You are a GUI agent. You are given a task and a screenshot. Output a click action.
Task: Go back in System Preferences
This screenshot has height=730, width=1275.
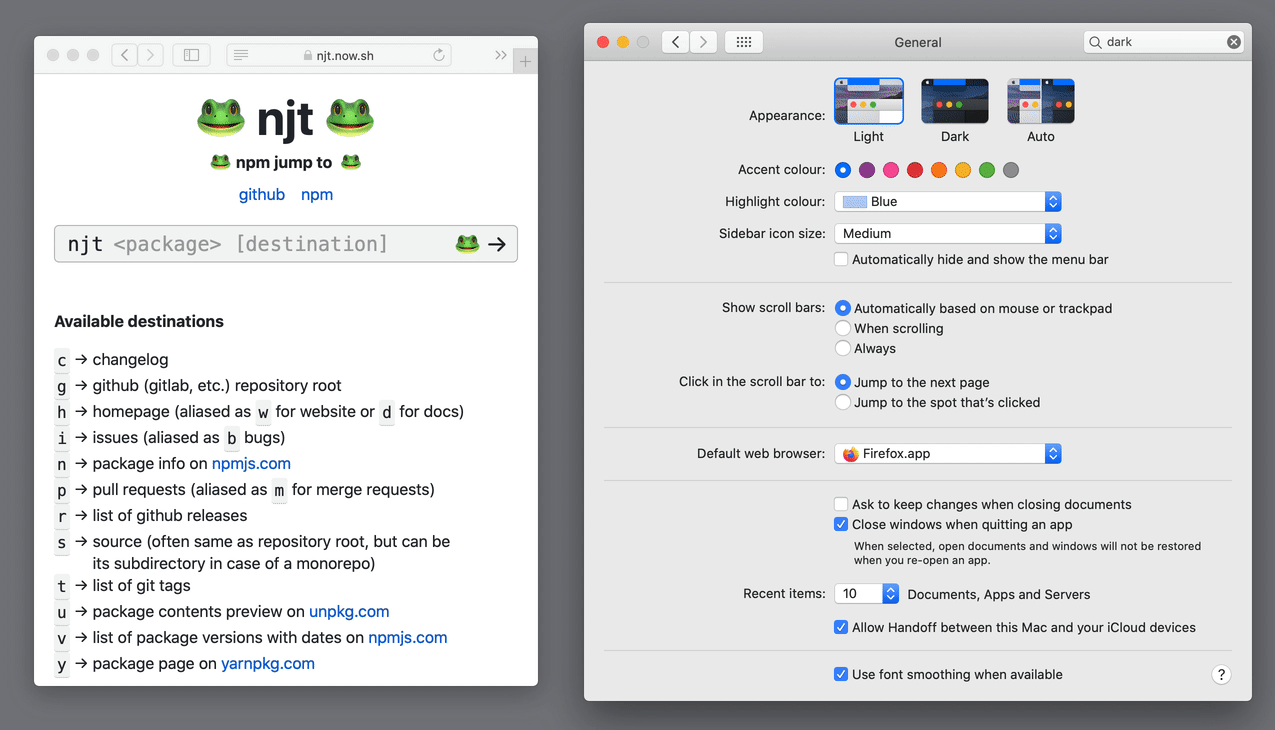pyautogui.click(x=676, y=42)
